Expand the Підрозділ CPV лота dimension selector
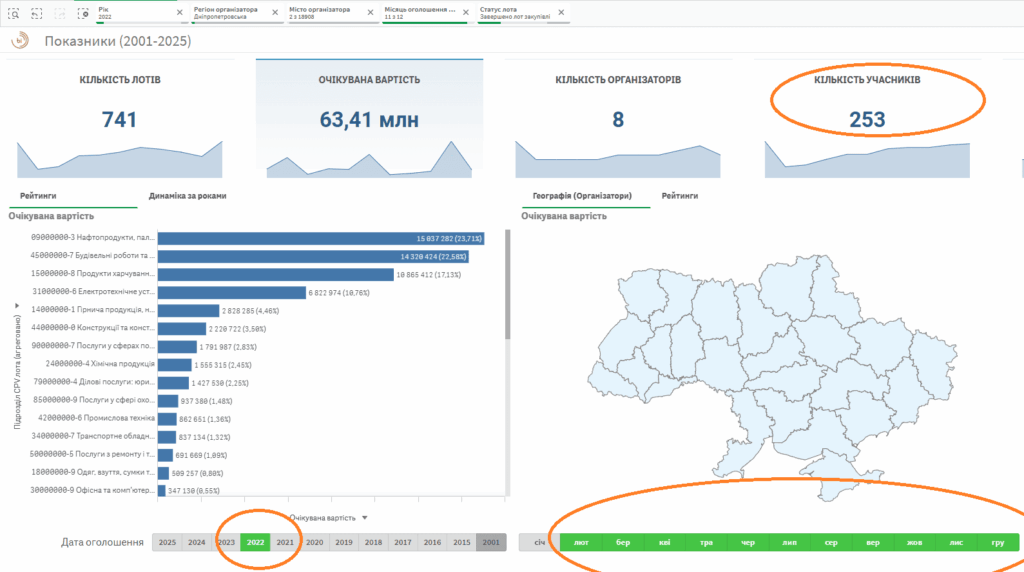Screen dimensions: 1024x572 [17, 320]
